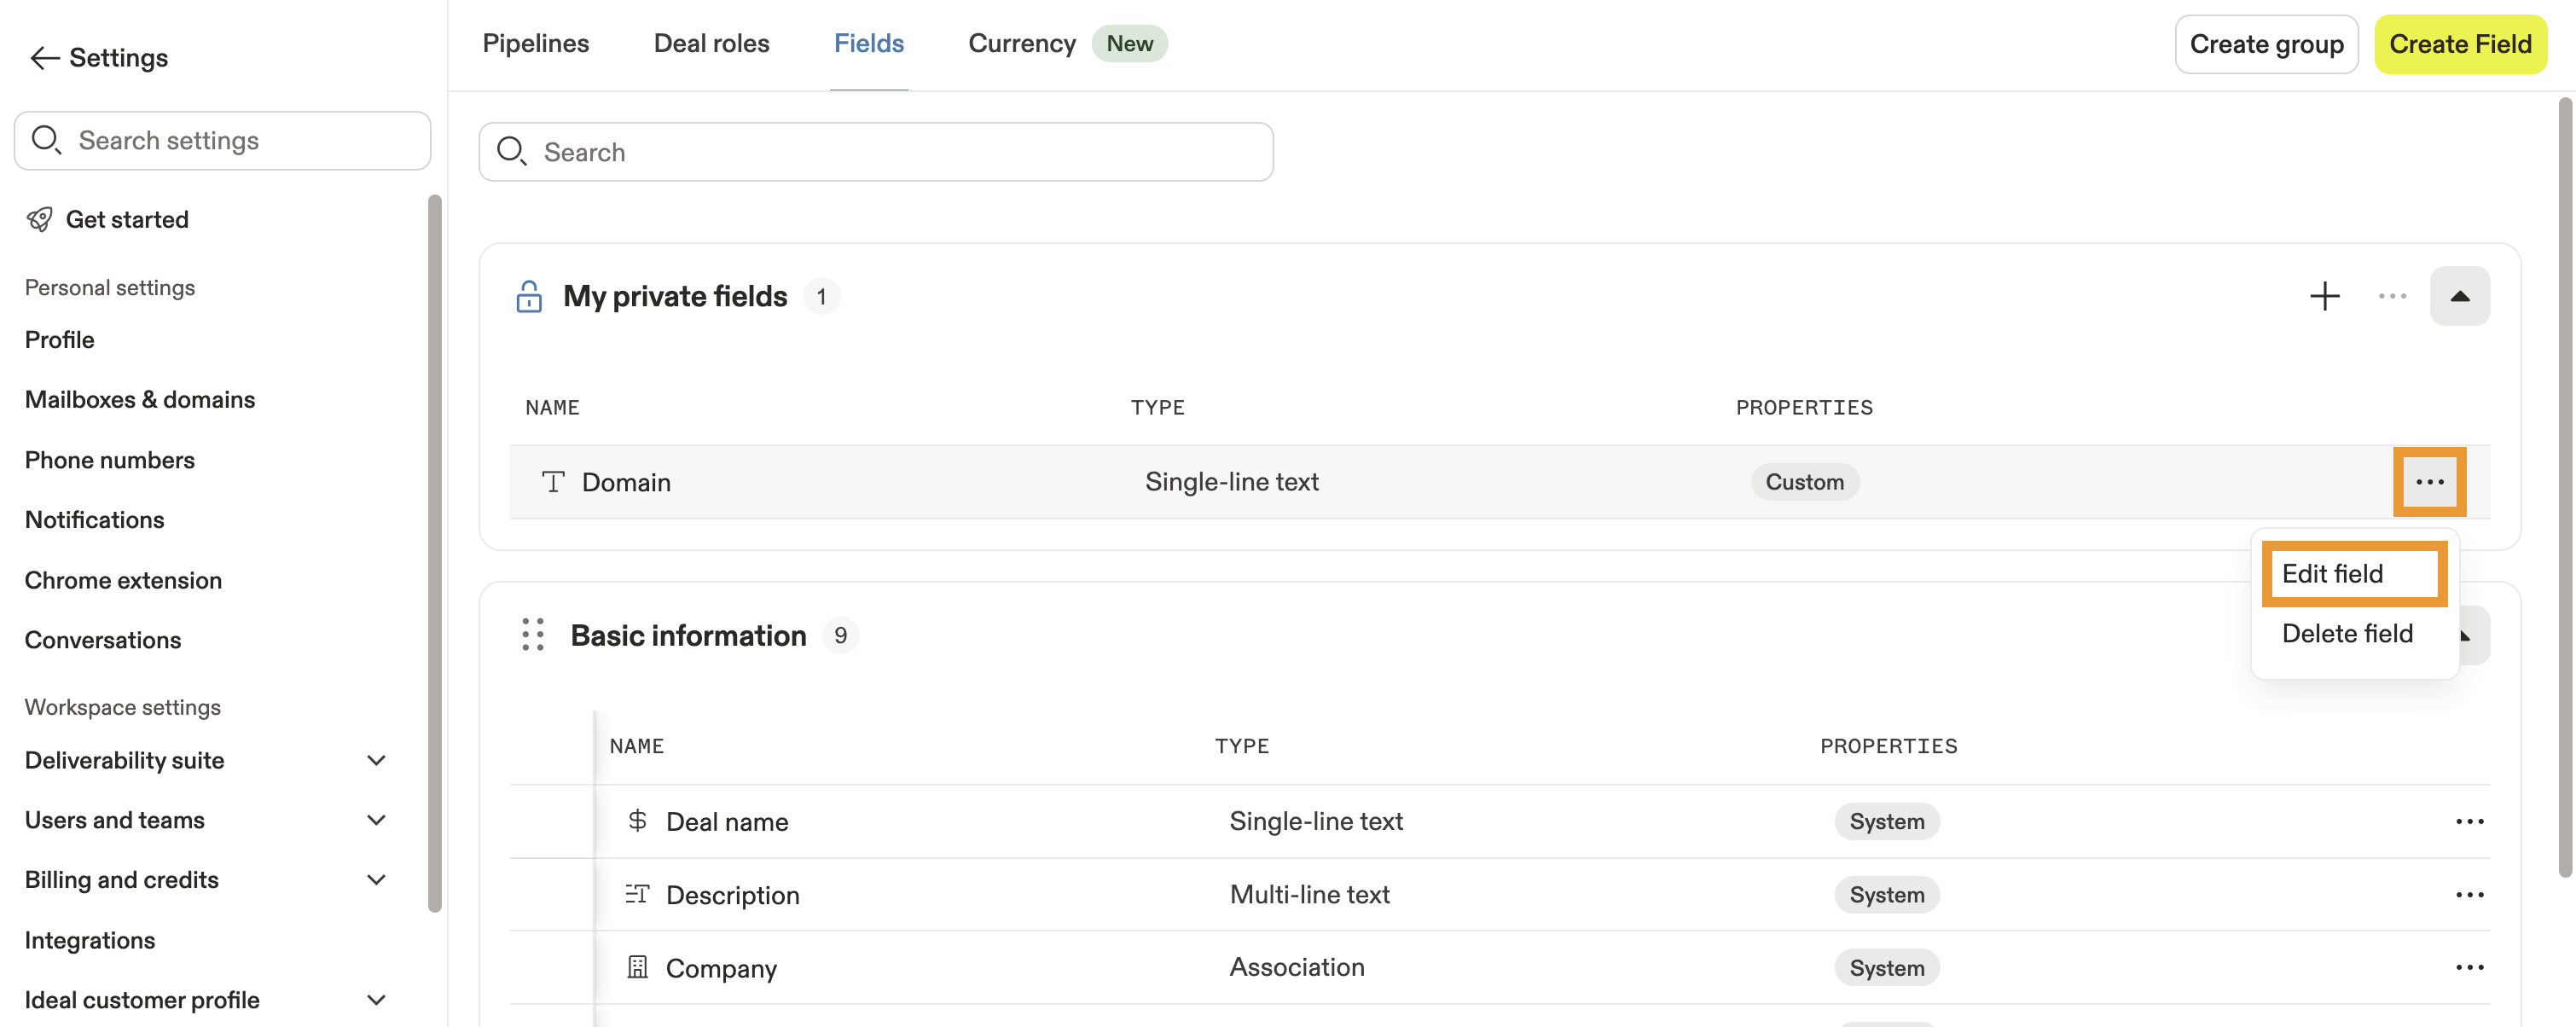Image resolution: width=2576 pixels, height=1027 pixels.
Task: Expand the Users and teams section
Action: (376, 820)
